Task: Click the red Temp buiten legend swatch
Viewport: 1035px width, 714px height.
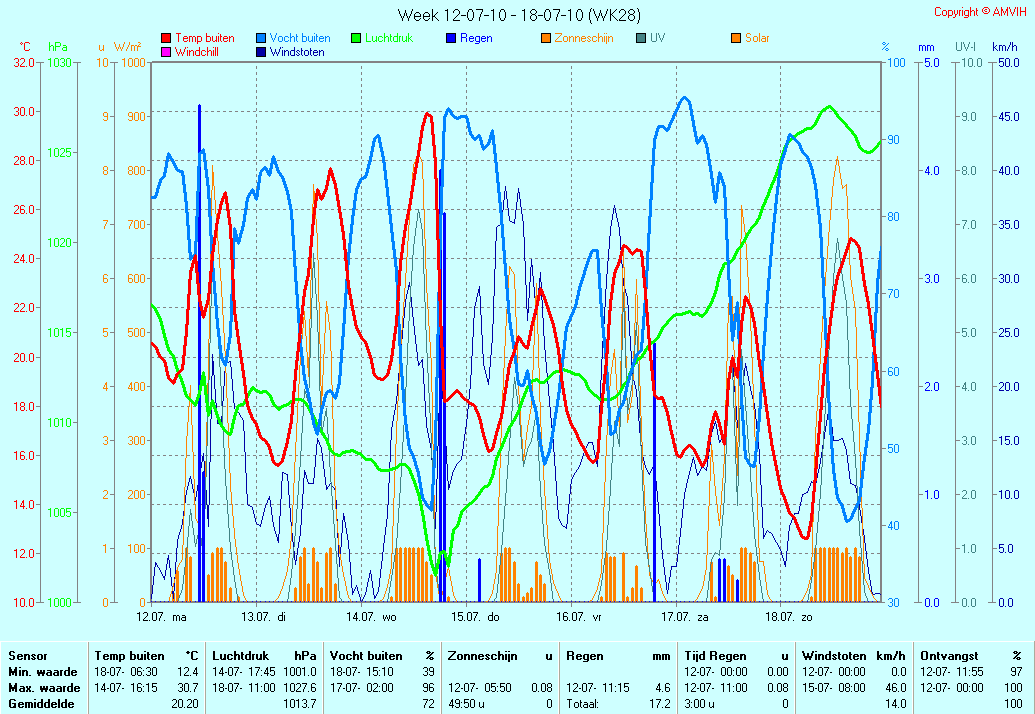Action: tap(166, 38)
